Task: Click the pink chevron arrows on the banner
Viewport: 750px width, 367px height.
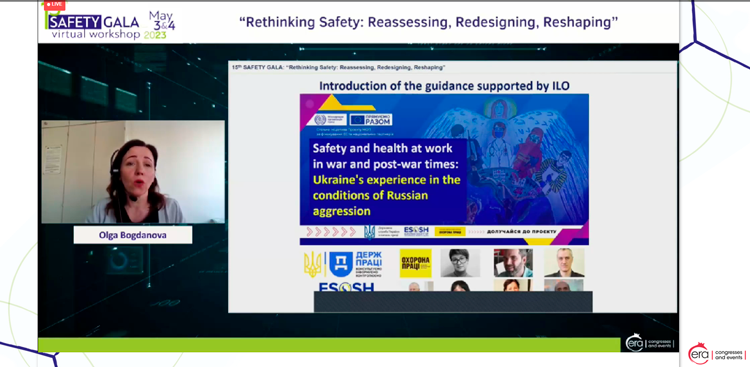Action: click(x=331, y=232)
